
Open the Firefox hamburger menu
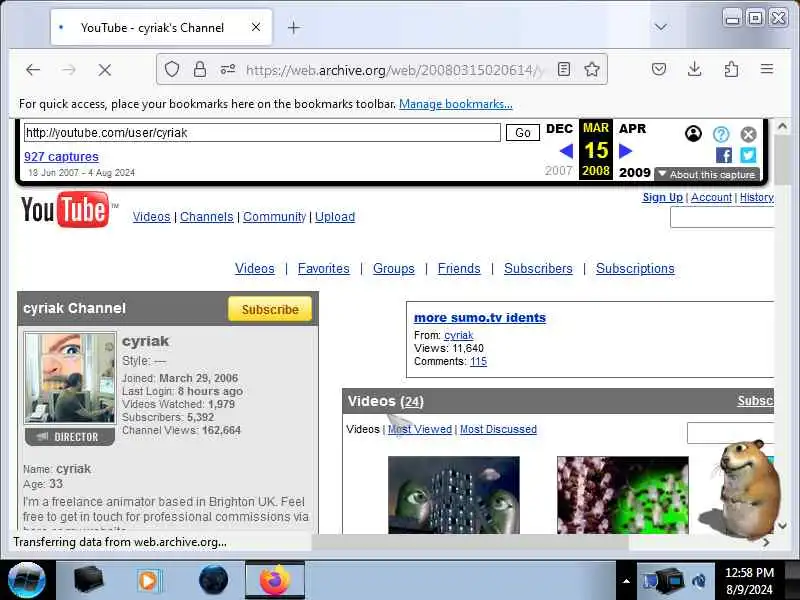tap(767, 68)
